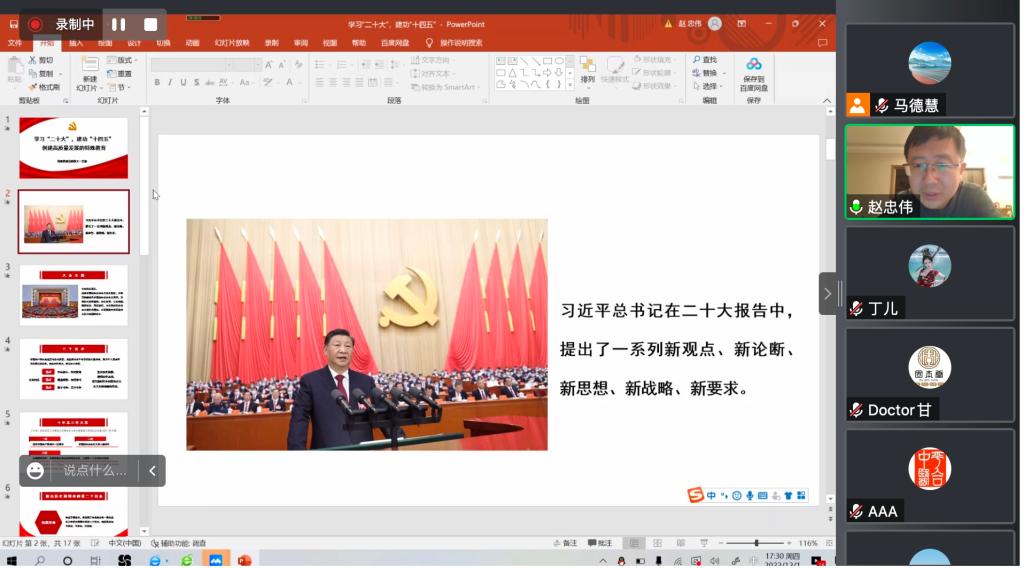1024x568 pixels.
Task: Open the font size combo box
Action: [245, 65]
